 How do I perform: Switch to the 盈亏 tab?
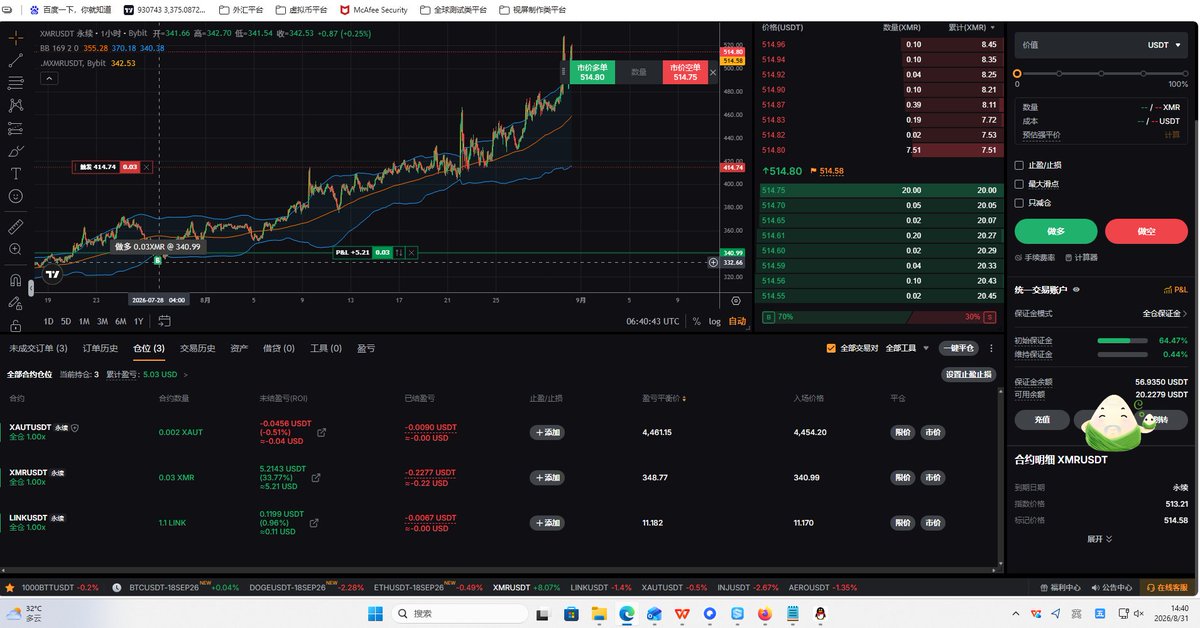click(366, 348)
